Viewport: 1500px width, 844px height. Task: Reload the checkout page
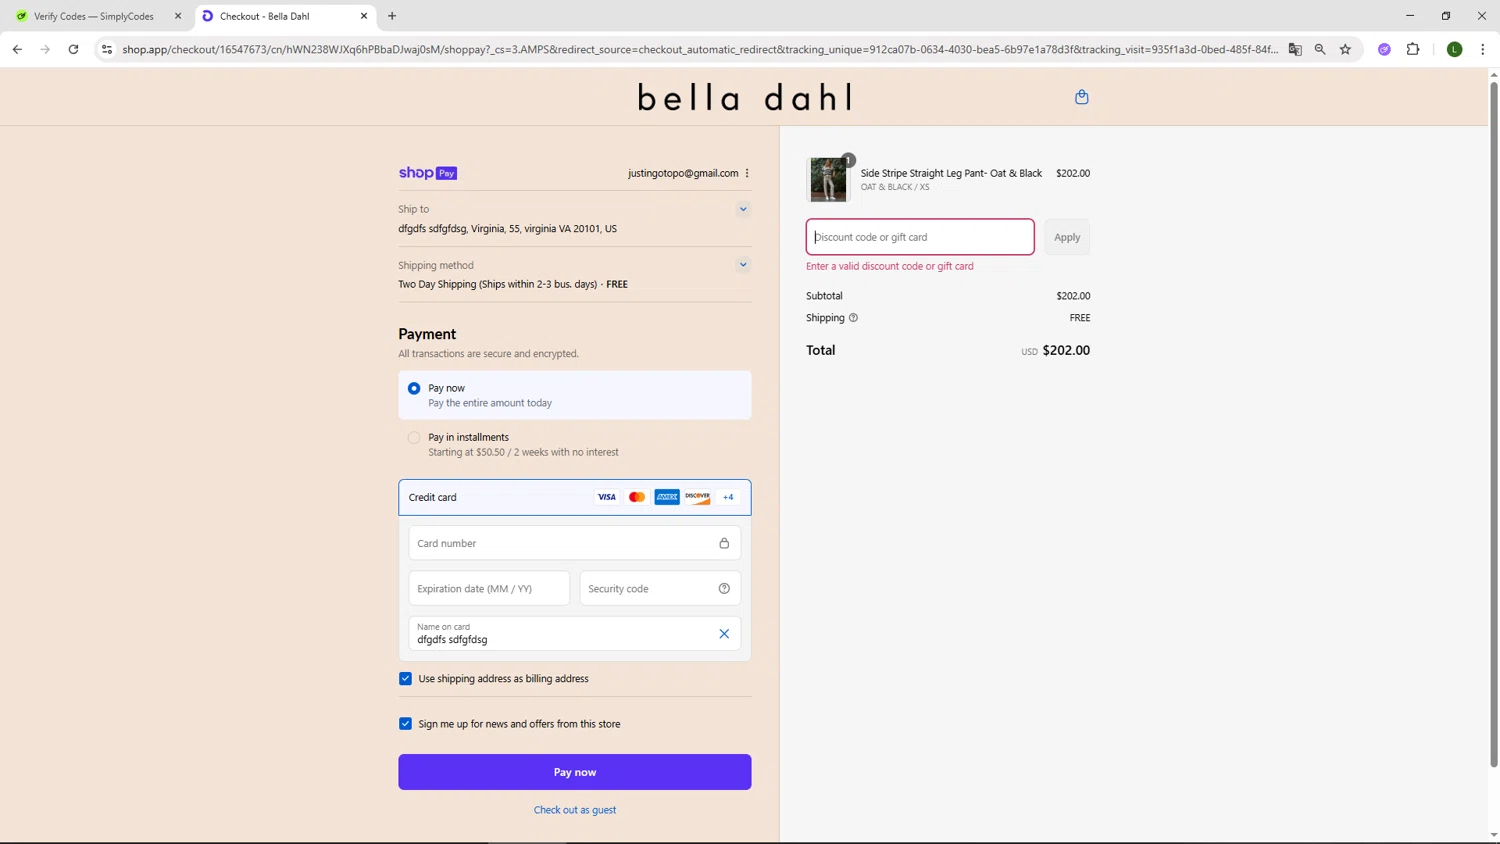coord(73,49)
